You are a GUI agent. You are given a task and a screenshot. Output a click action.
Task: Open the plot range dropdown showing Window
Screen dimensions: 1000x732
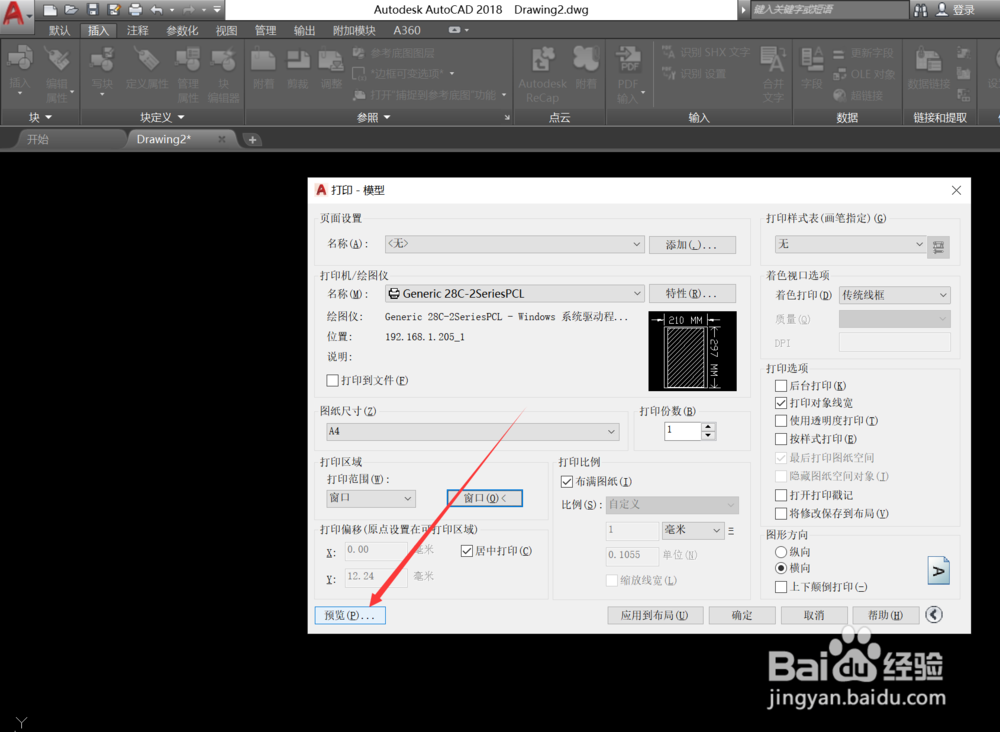tap(371, 498)
